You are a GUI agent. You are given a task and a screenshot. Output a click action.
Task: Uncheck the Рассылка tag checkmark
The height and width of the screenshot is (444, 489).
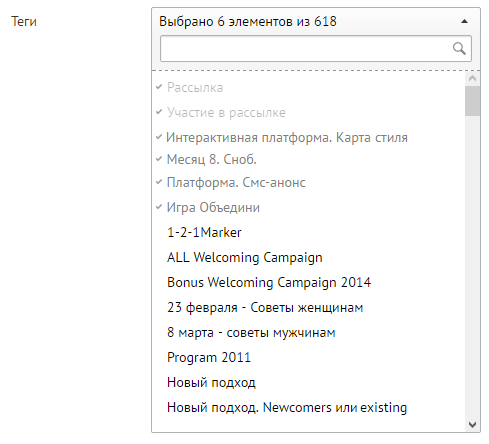(x=159, y=87)
